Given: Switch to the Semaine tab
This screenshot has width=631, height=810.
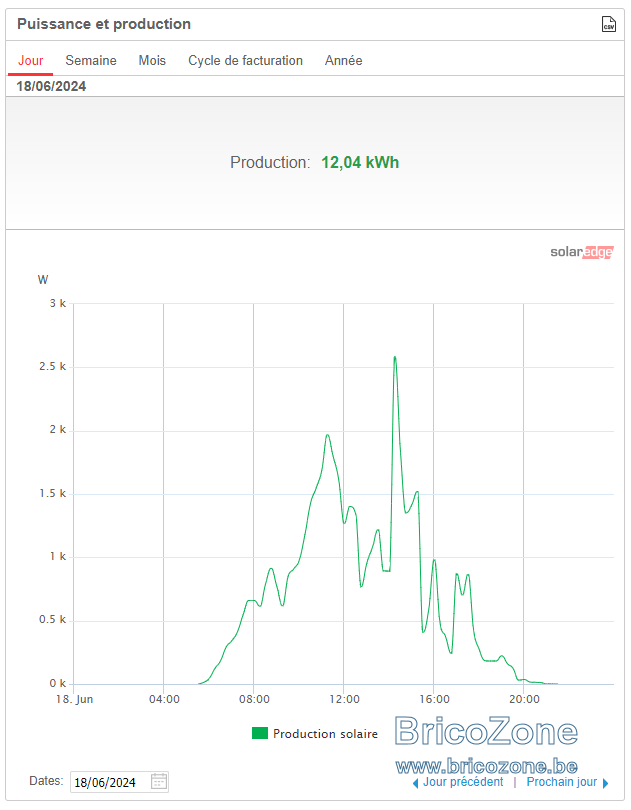Looking at the screenshot, I should (x=91, y=60).
